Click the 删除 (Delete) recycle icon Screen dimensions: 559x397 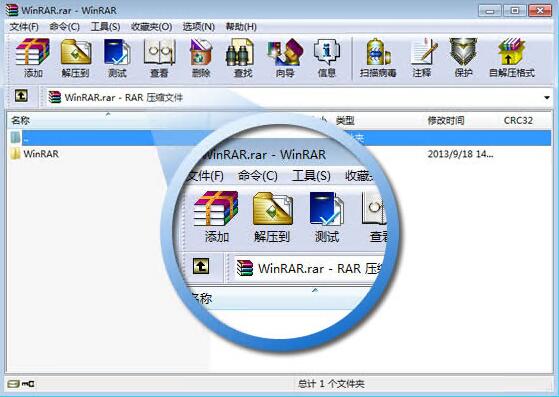201,58
